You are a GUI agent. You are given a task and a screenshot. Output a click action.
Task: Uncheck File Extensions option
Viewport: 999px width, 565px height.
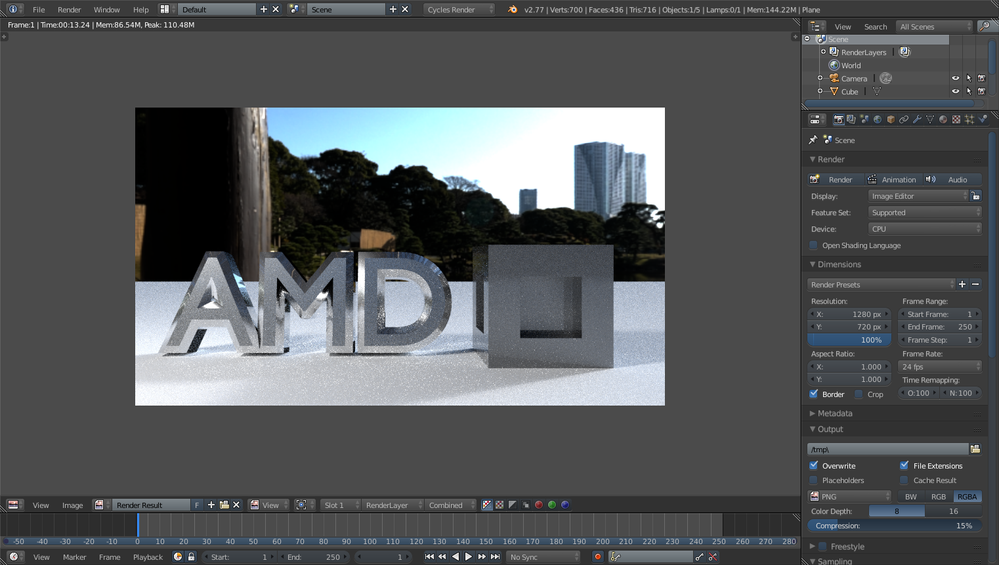coord(904,466)
